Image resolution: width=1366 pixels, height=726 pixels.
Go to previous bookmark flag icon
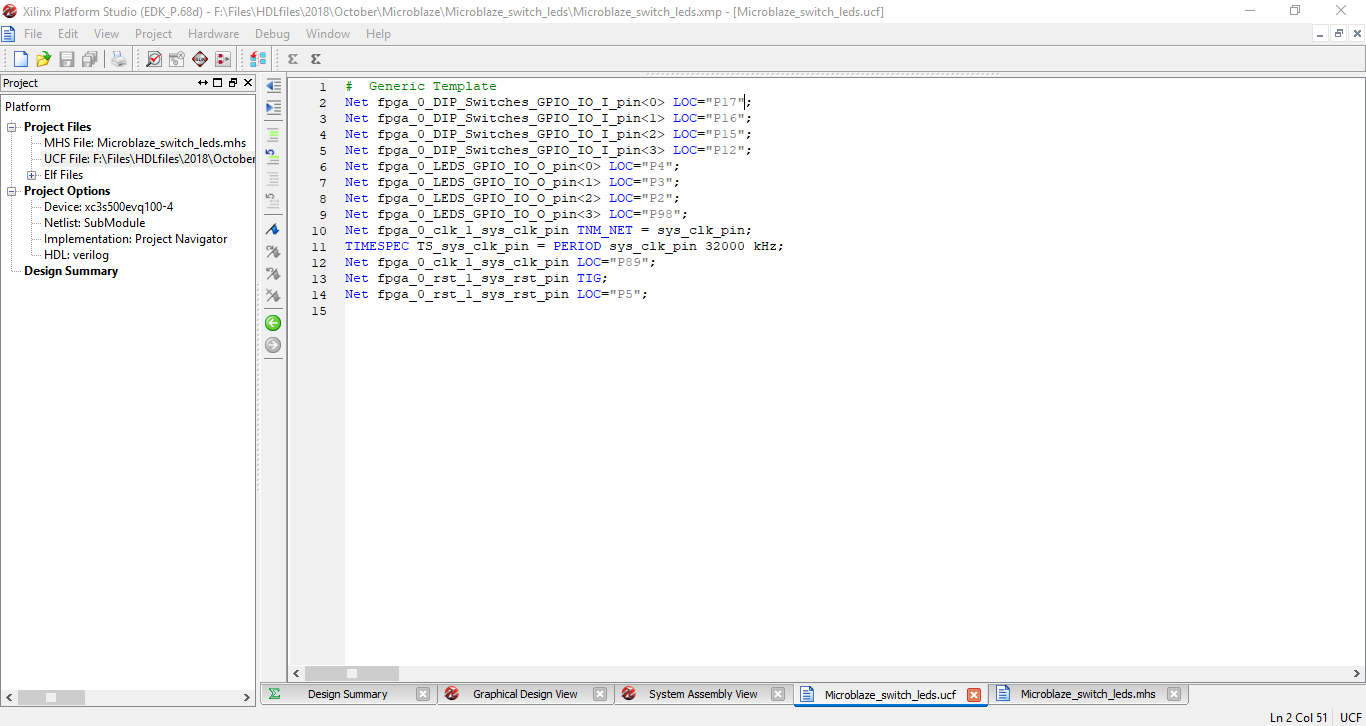point(273,274)
